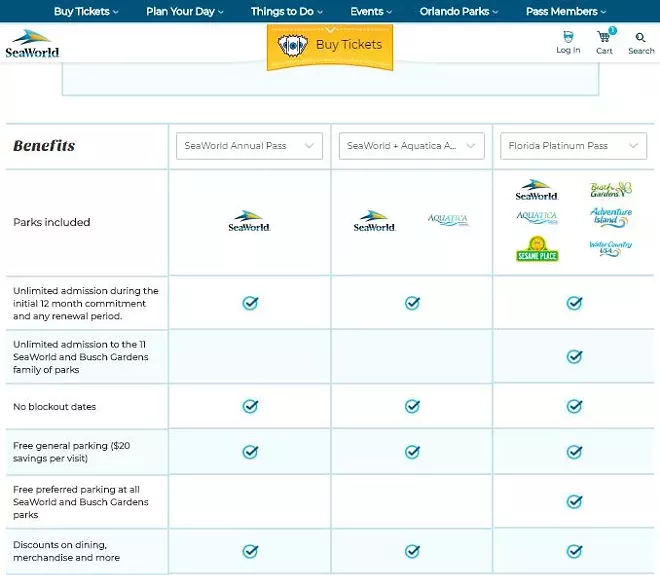
Task: Click No blockout dates checkmark for SeaWorld Annual Pass
Action: [x=250, y=406]
